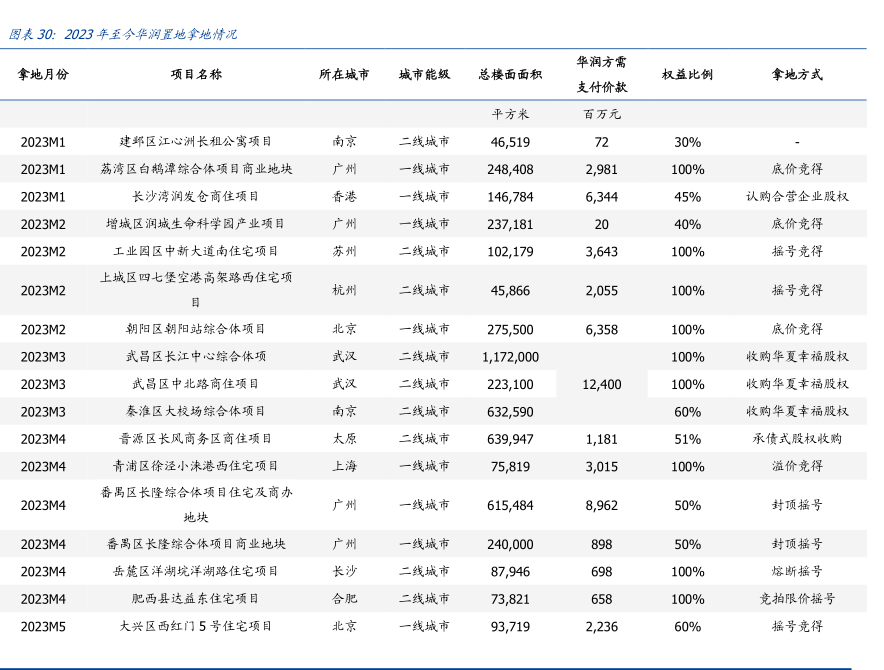The width and height of the screenshot is (884, 670).
Task: Select the 2023M5 month cell
Action: pos(43,627)
